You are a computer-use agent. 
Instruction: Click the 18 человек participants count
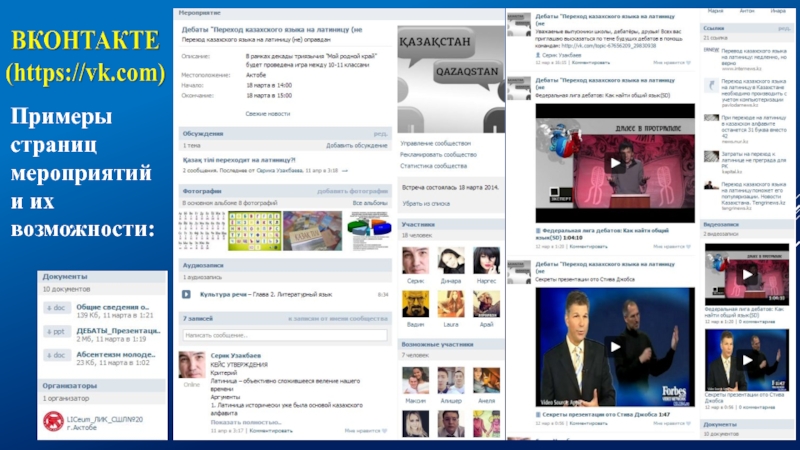point(416,235)
